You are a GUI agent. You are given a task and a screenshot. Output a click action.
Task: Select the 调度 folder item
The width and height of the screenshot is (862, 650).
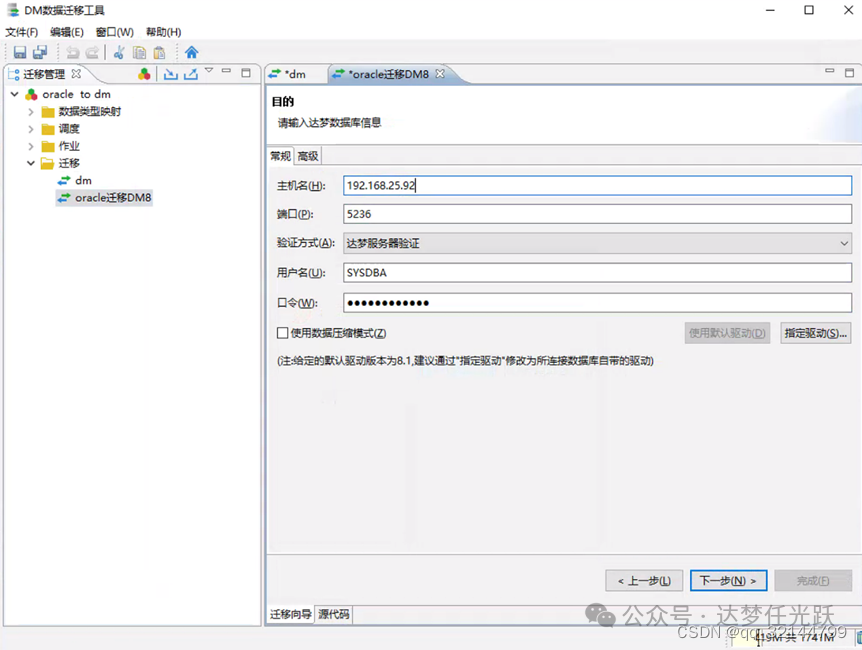(61, 129)
